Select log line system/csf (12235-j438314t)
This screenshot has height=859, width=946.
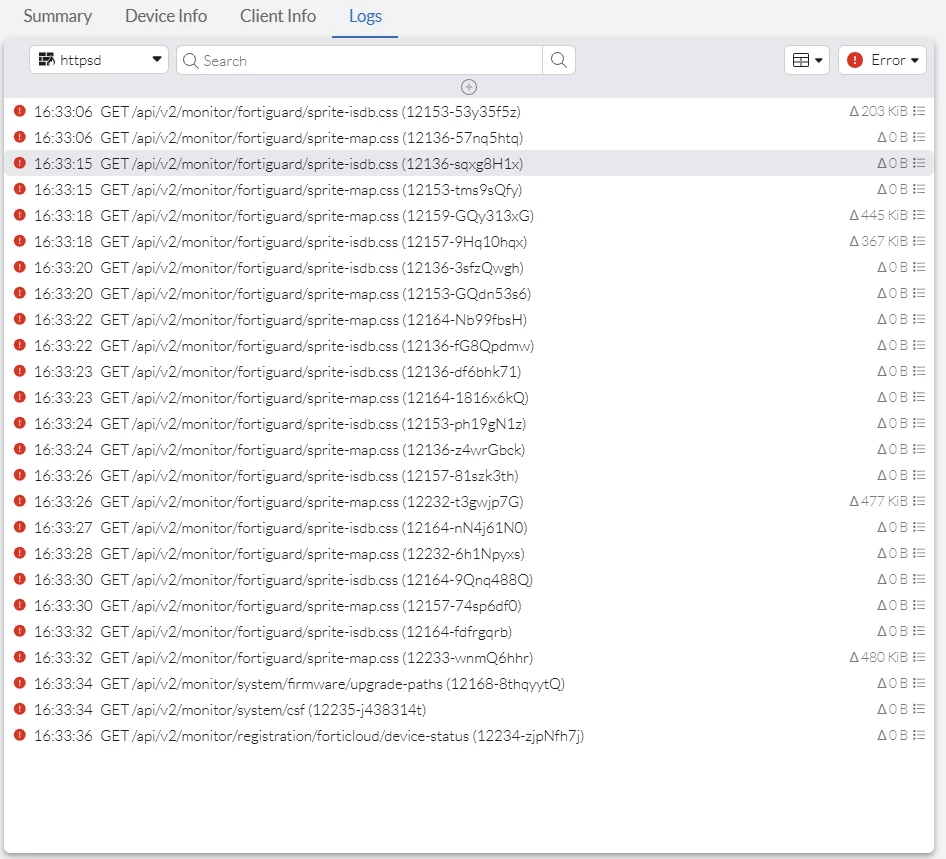(x=469, y=709)
